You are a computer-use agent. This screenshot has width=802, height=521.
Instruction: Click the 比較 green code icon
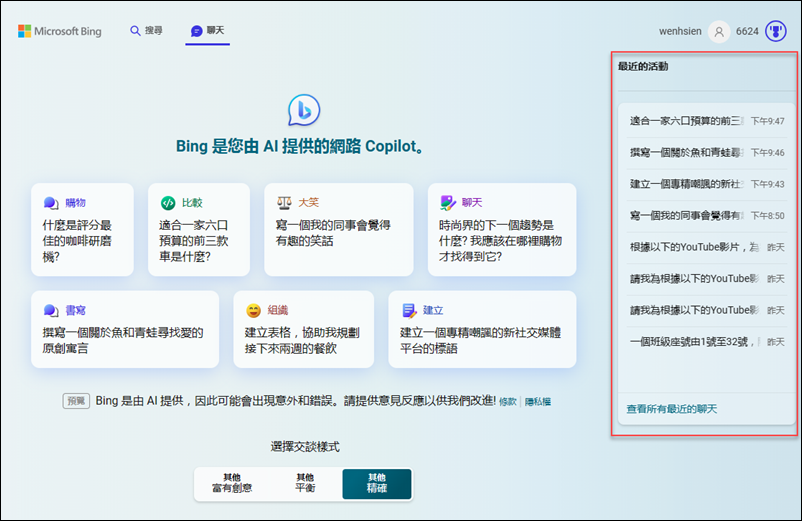(168, 203)
